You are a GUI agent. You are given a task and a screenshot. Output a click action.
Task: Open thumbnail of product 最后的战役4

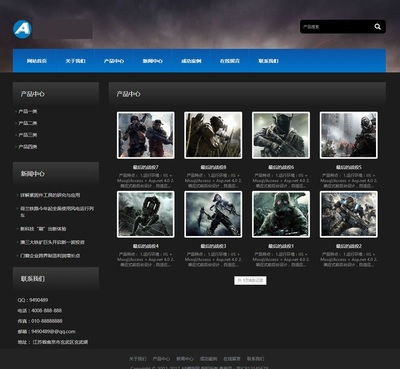(x=146, y=214)
